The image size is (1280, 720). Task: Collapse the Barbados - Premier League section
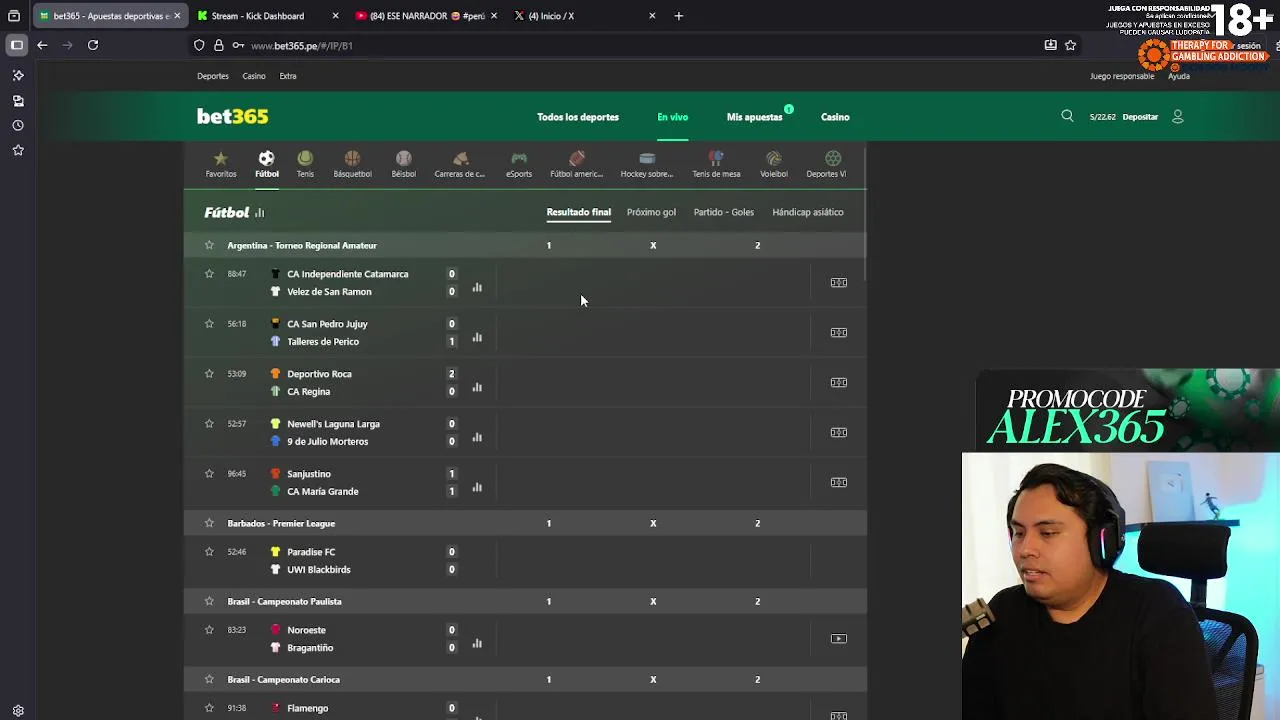[281, 523]
